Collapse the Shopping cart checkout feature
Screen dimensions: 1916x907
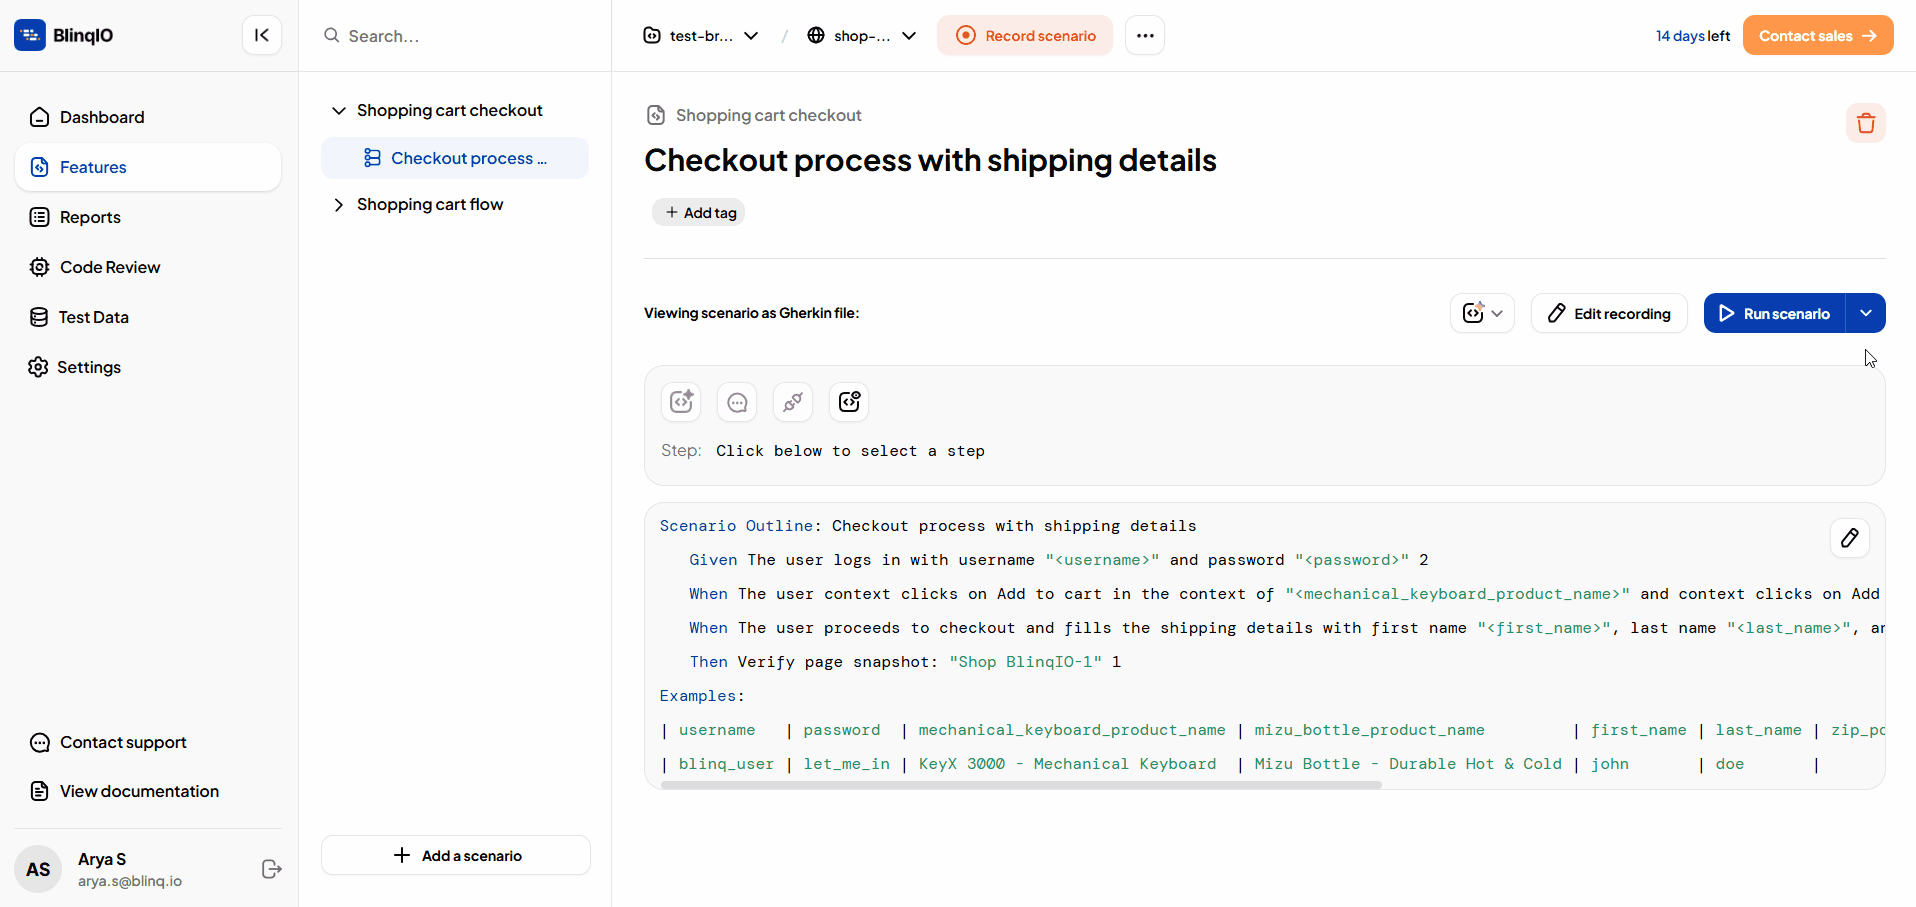(x=338, y=111)
